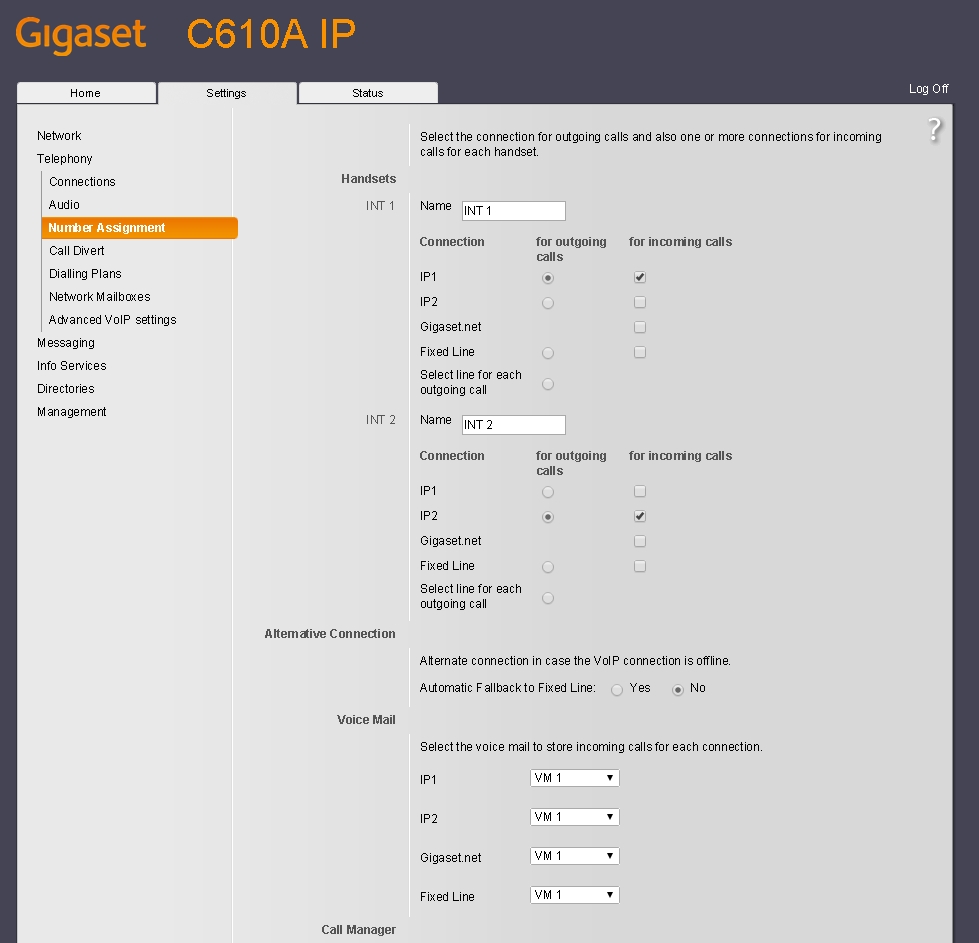Open the Fixed Line voice mail dropdown
The width and height of the screenshot is (979, 943).
pos(574,895)
